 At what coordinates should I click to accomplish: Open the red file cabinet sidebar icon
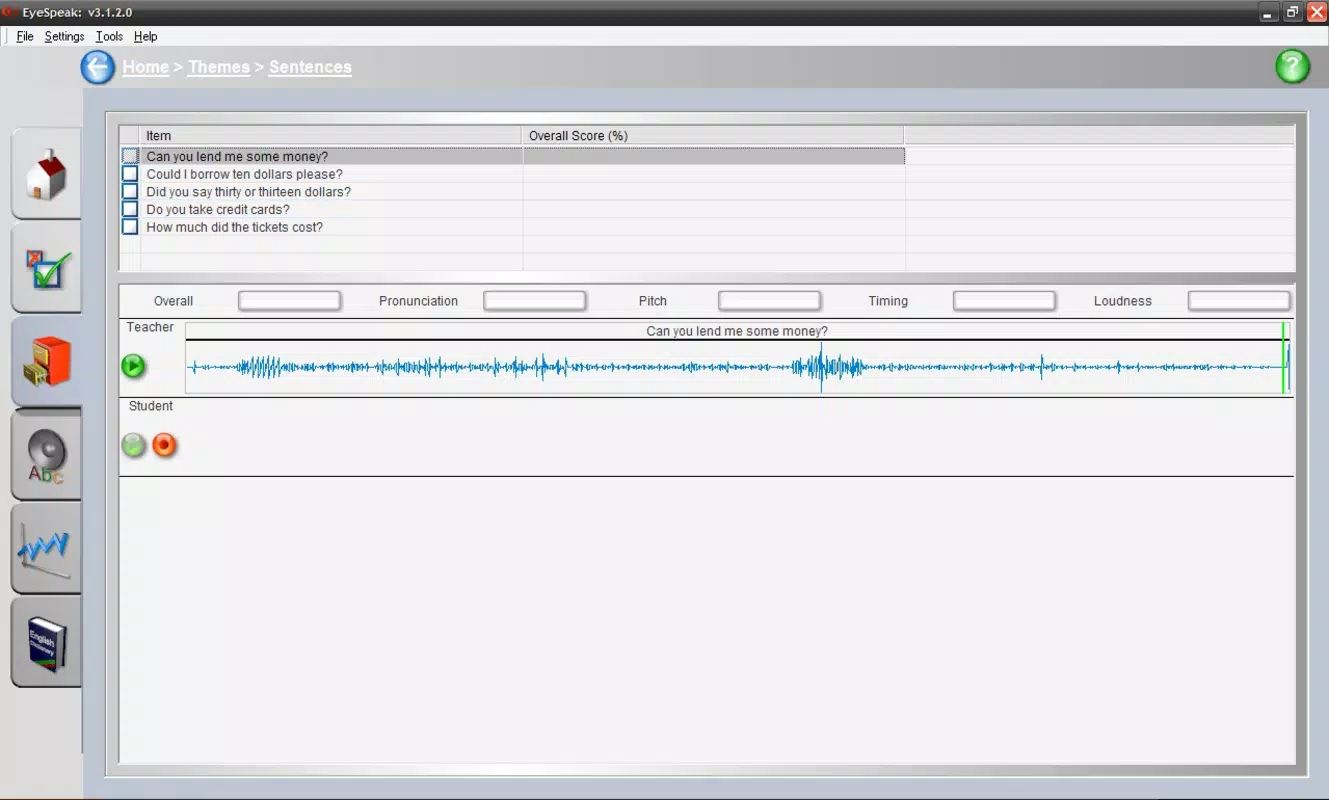pos(46,362)
